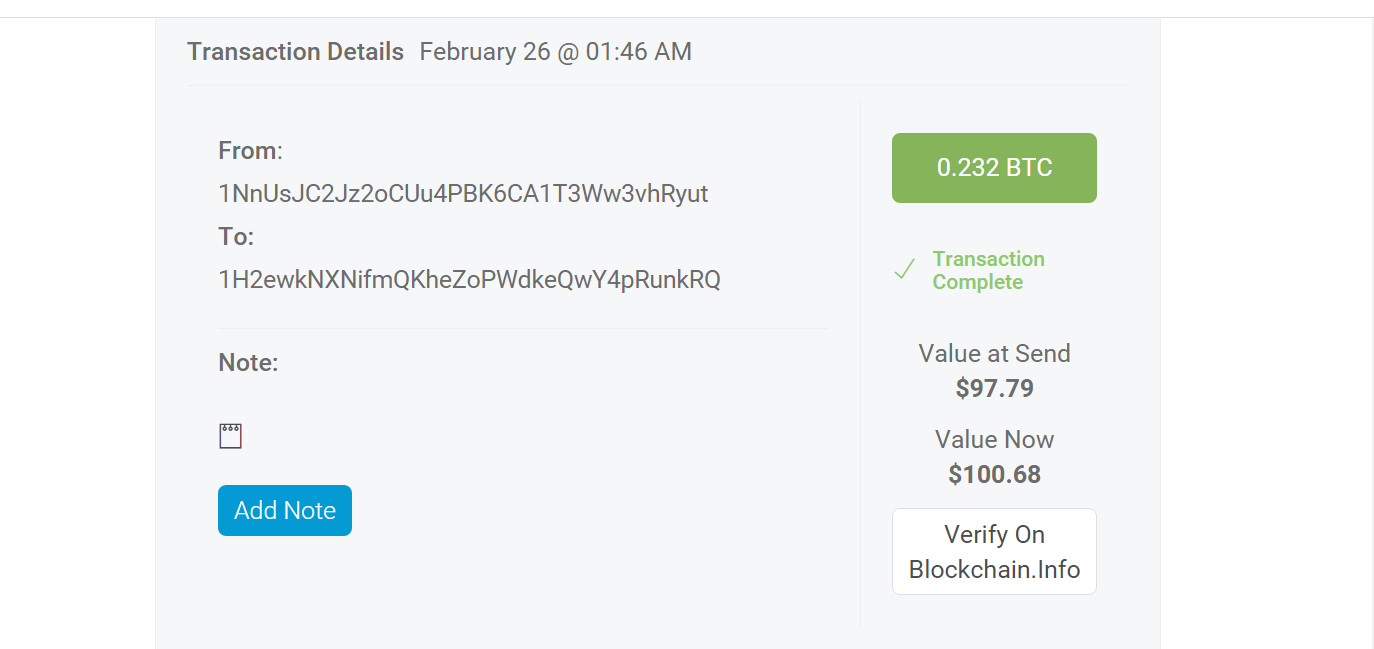Click the Transaction Details heading
Image resolution: width=1374 pixels, height=649 pixels.
295,52
